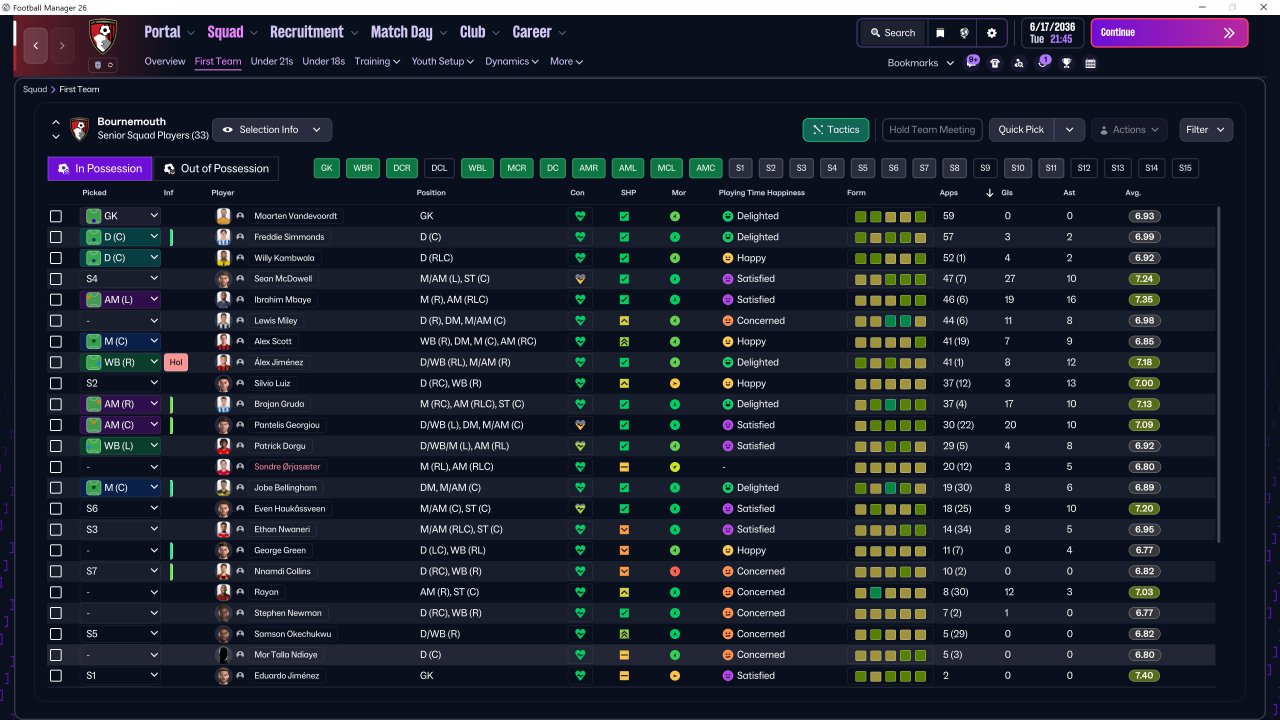Viewport: 1280px width, 720px height.
Task: Open the bookmark icon next to Search
Action: pyautogui.click(x=940, y=33)
